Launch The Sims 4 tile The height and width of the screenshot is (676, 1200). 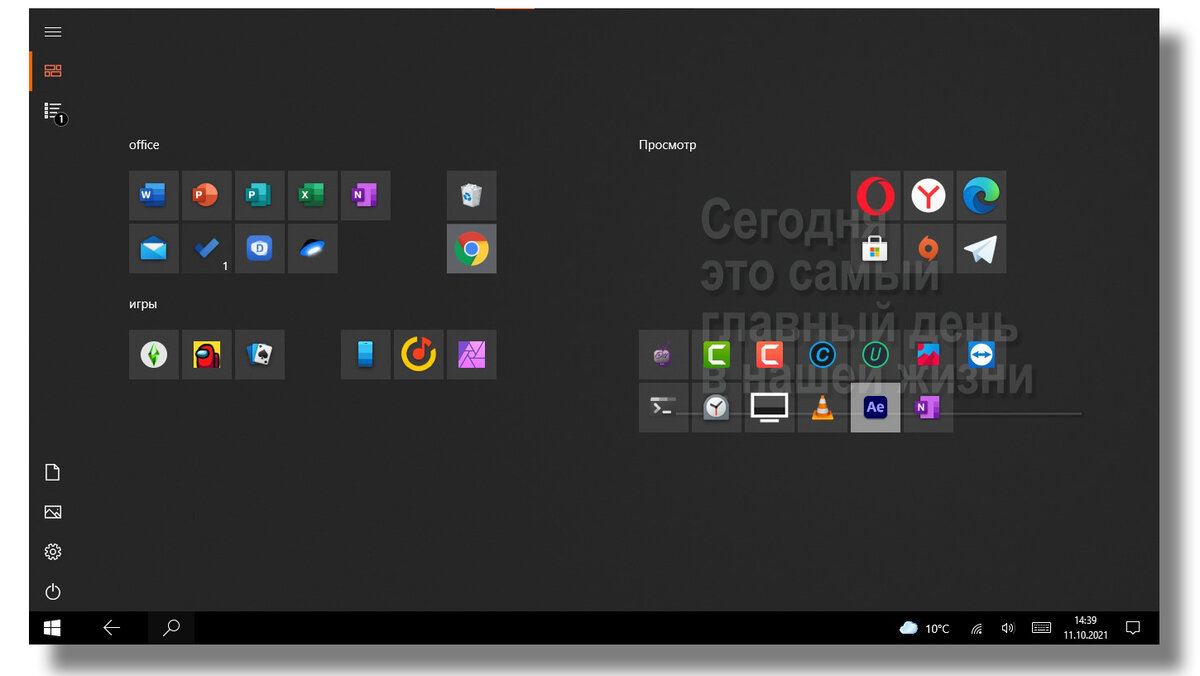pos(154,354)
